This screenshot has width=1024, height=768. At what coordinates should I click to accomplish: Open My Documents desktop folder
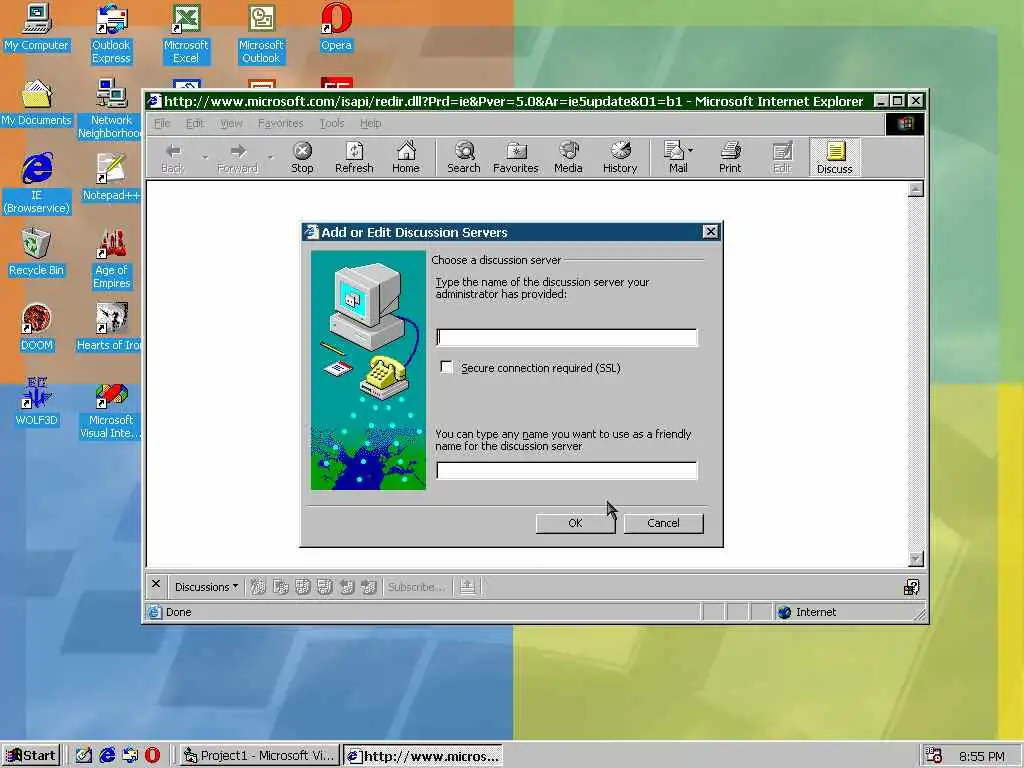coord(37,103)
